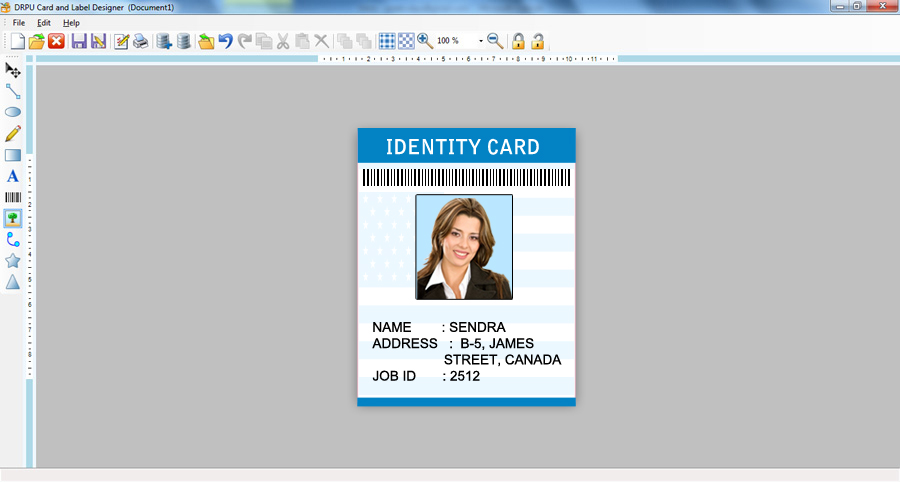Select the Ellipse drawing tool
The image size is (900, 482).
(13, 112)
